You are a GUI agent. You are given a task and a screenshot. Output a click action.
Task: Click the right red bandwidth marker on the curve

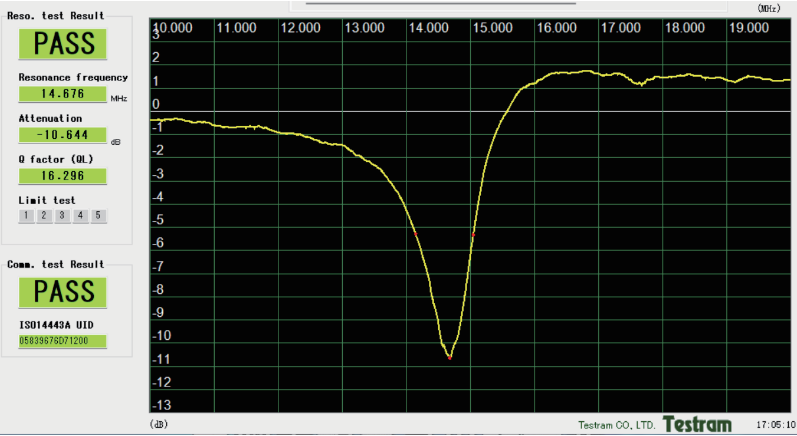[473, 233]
